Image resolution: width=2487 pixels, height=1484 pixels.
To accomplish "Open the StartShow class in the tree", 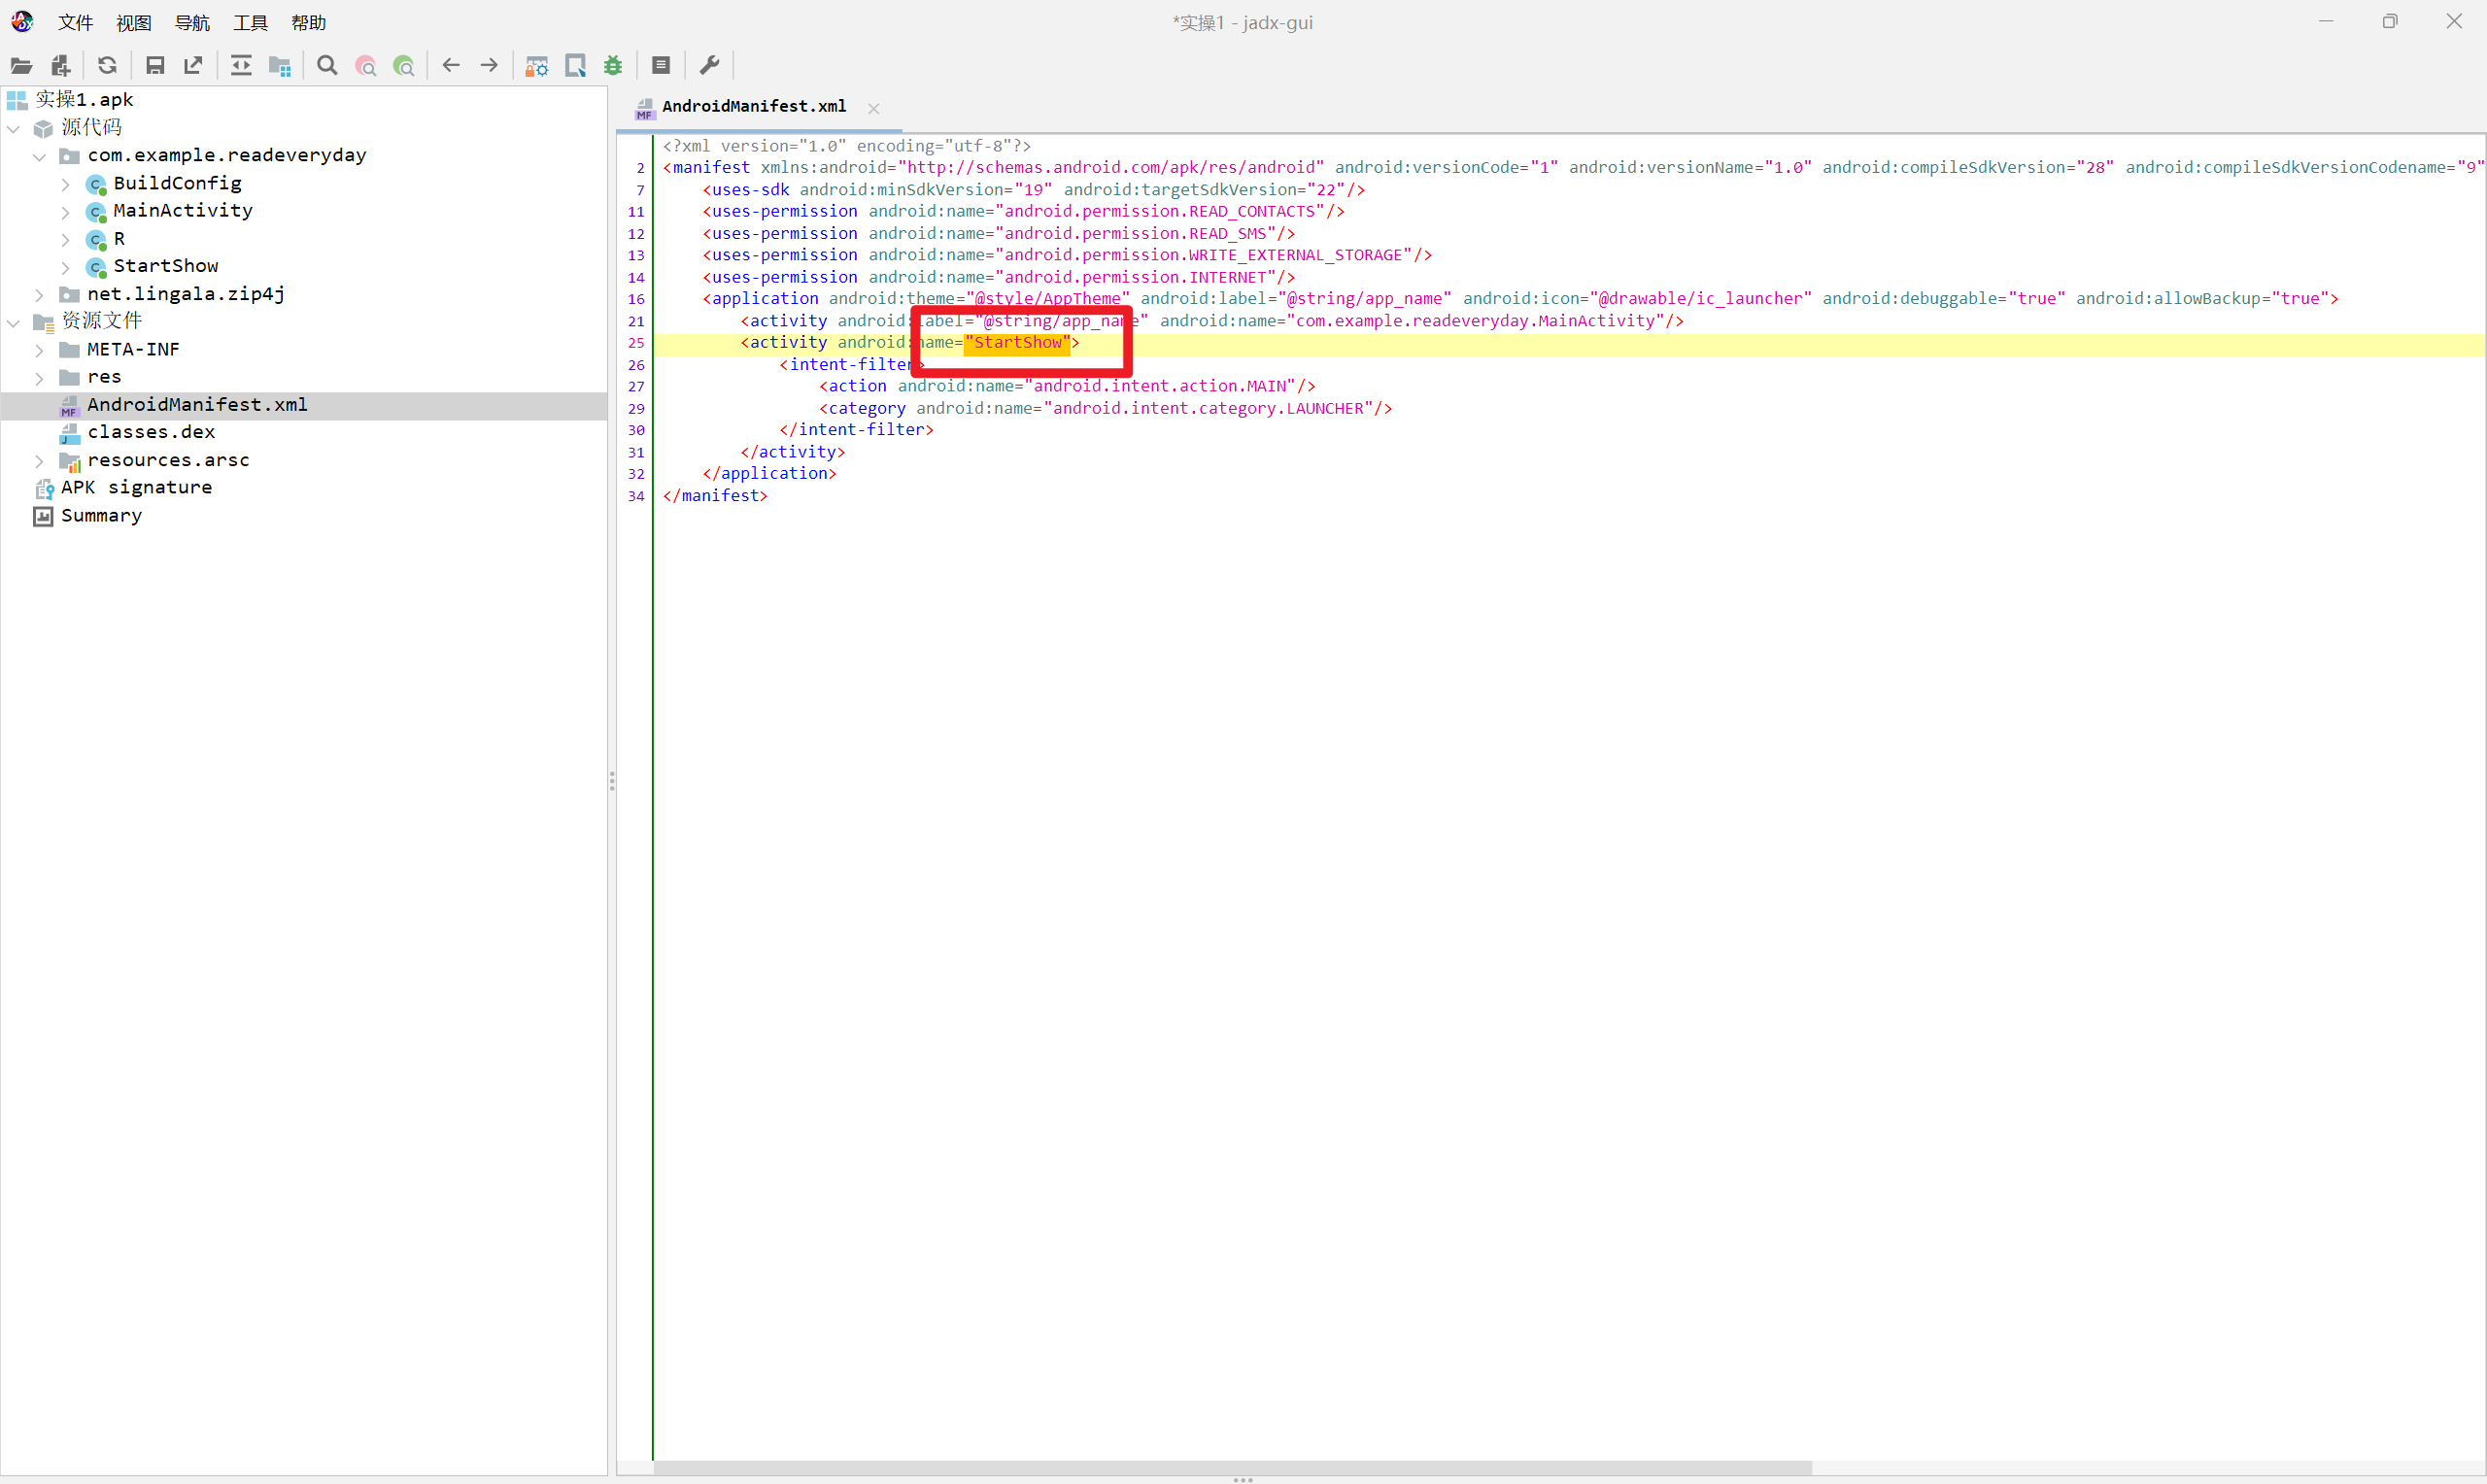I will (166, 265).
